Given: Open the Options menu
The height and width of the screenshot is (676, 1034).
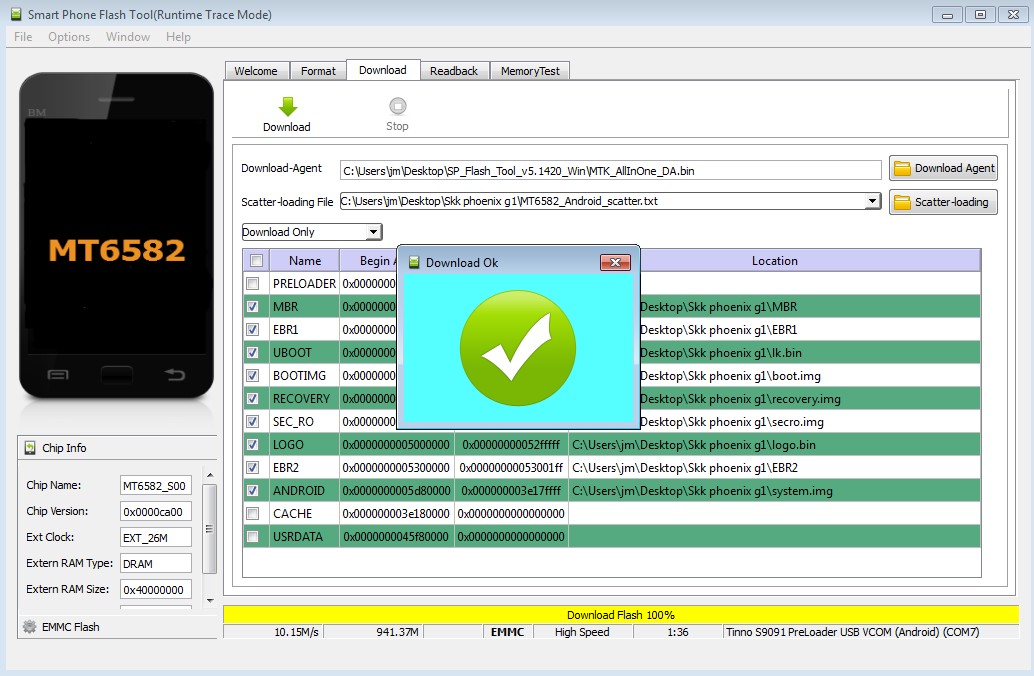Looking at the screenshot, I should (x=69, y=37).
